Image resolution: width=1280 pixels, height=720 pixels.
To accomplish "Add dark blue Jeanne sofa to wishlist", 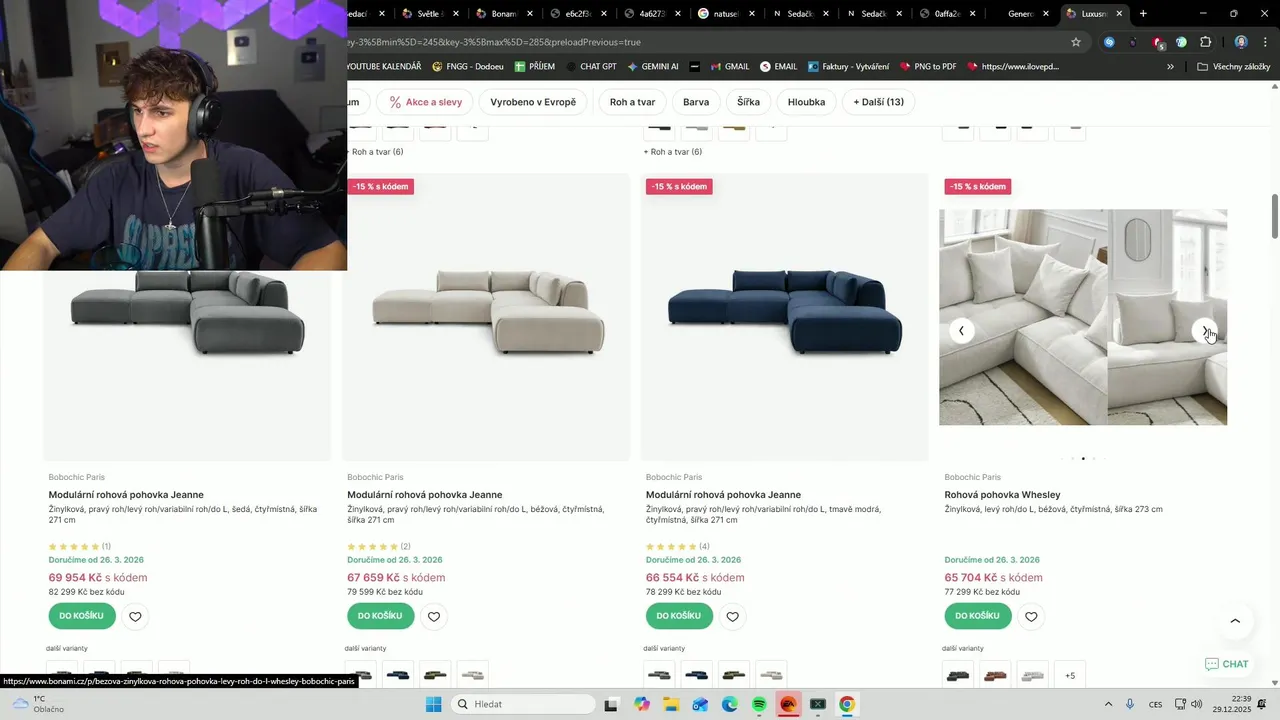I will coord(732,616).
